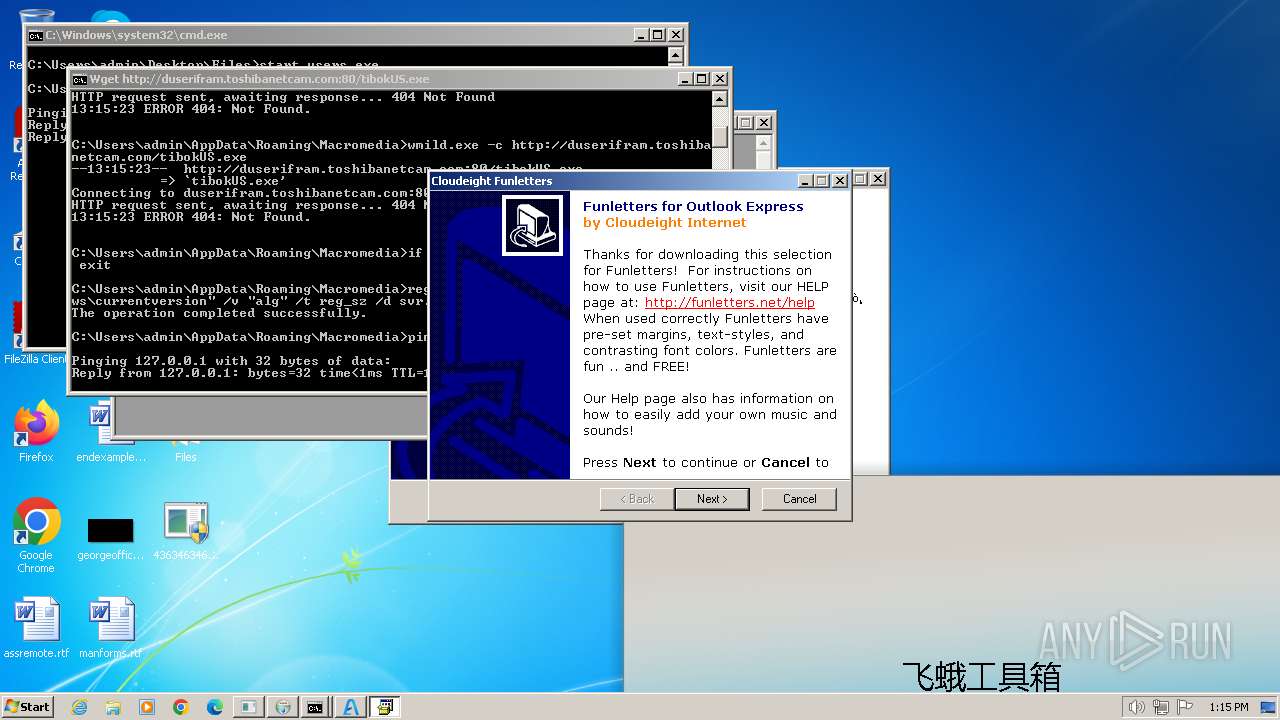The image size is (1280, 720).
Task: Switch to the blue A app taskbar button
Action: pos(350,707)
